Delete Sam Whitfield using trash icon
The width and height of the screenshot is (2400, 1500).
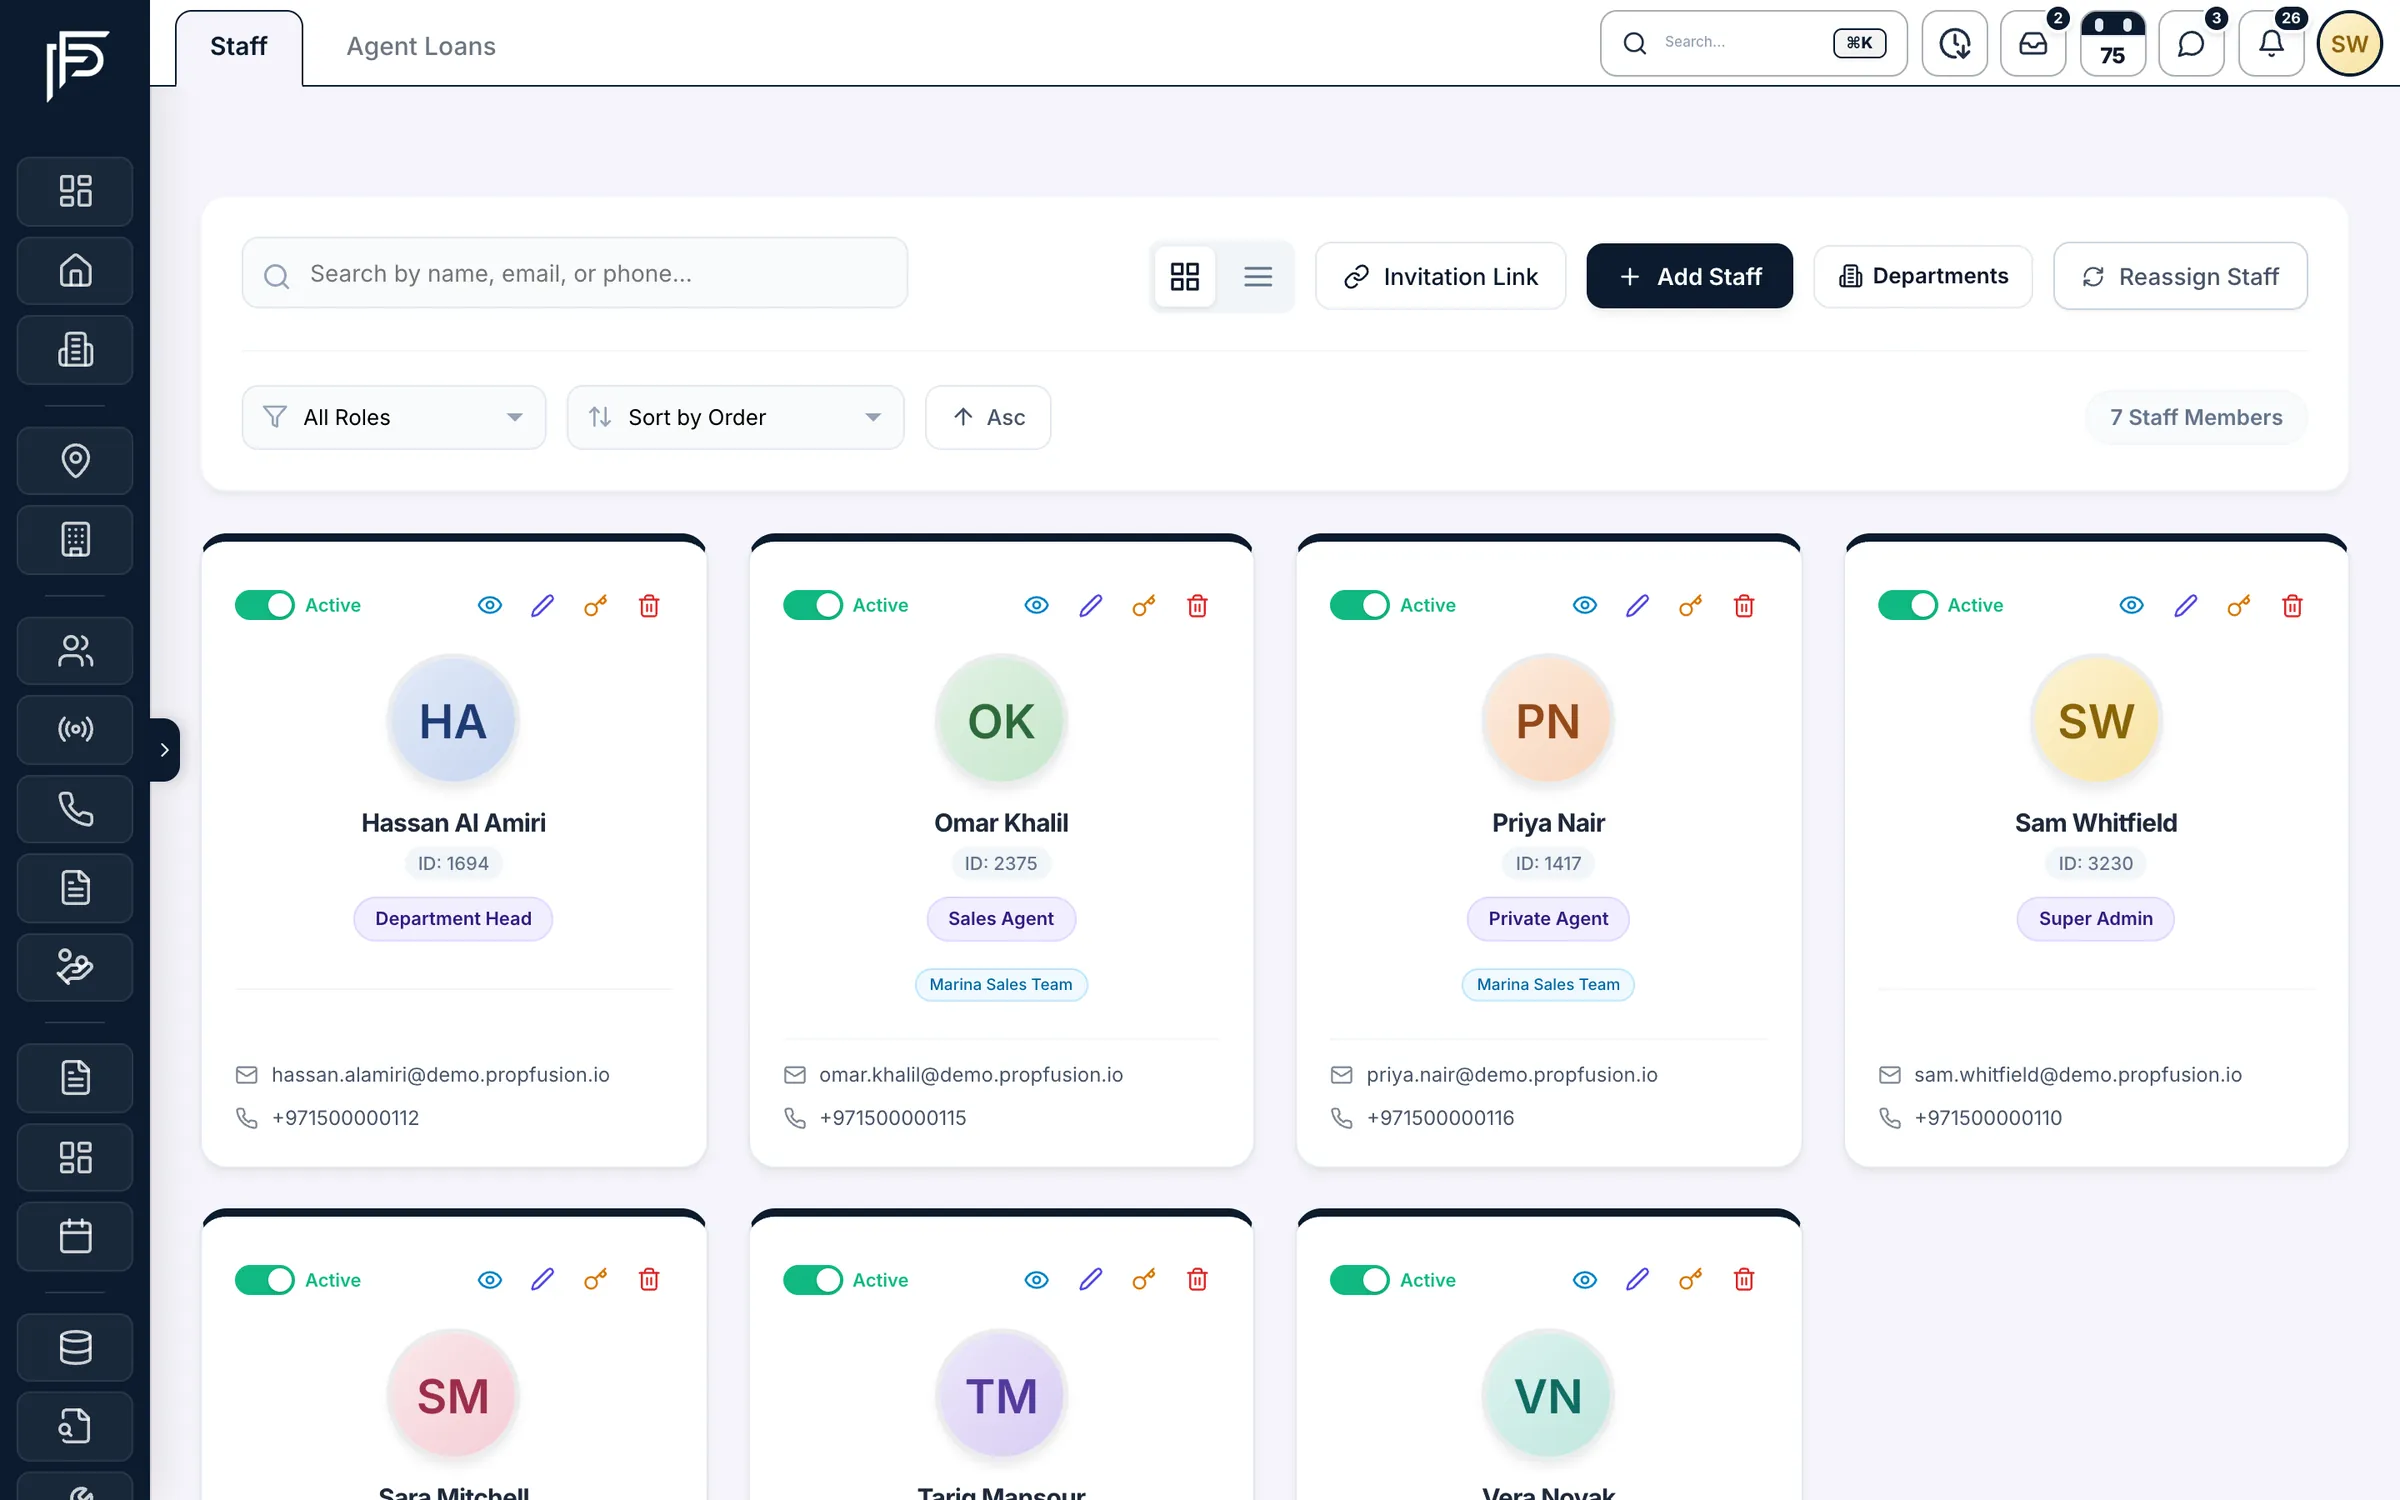[2292, 605]
